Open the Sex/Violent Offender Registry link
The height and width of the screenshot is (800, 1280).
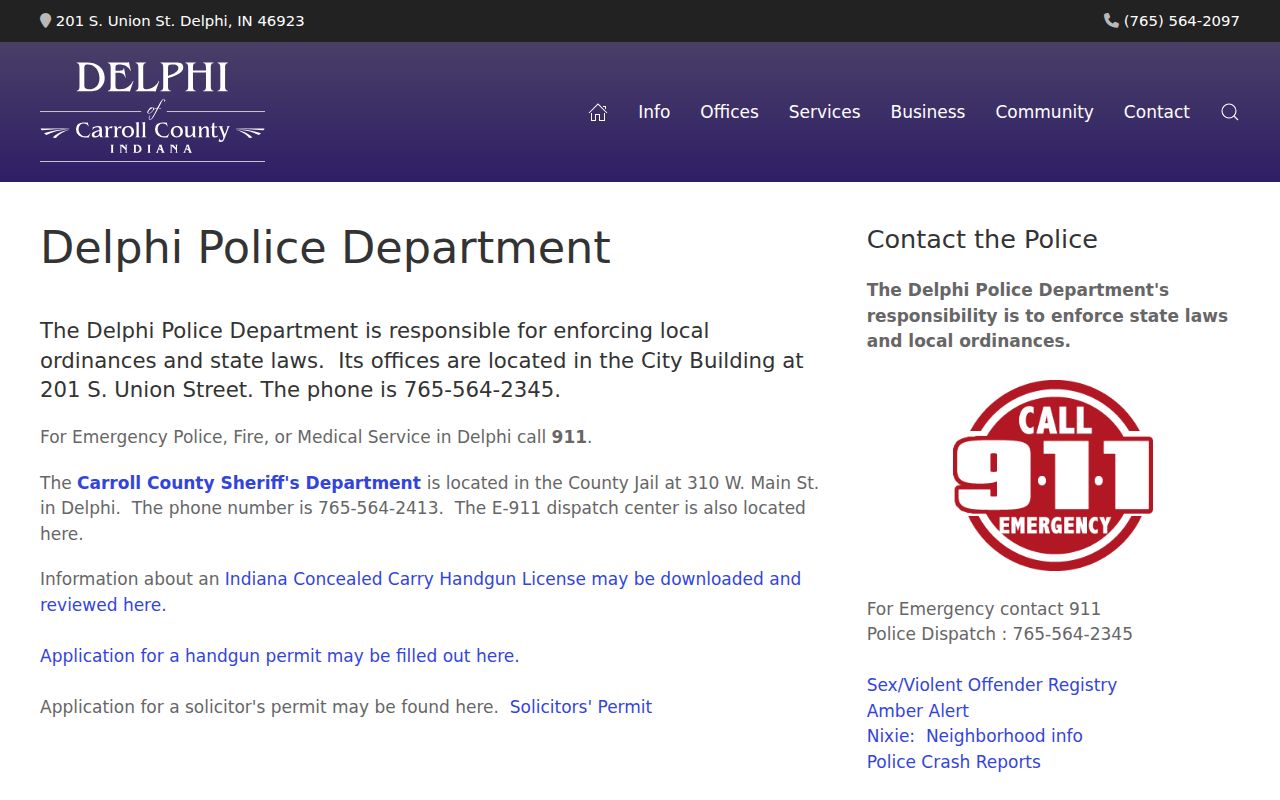[x=992, y=685]
